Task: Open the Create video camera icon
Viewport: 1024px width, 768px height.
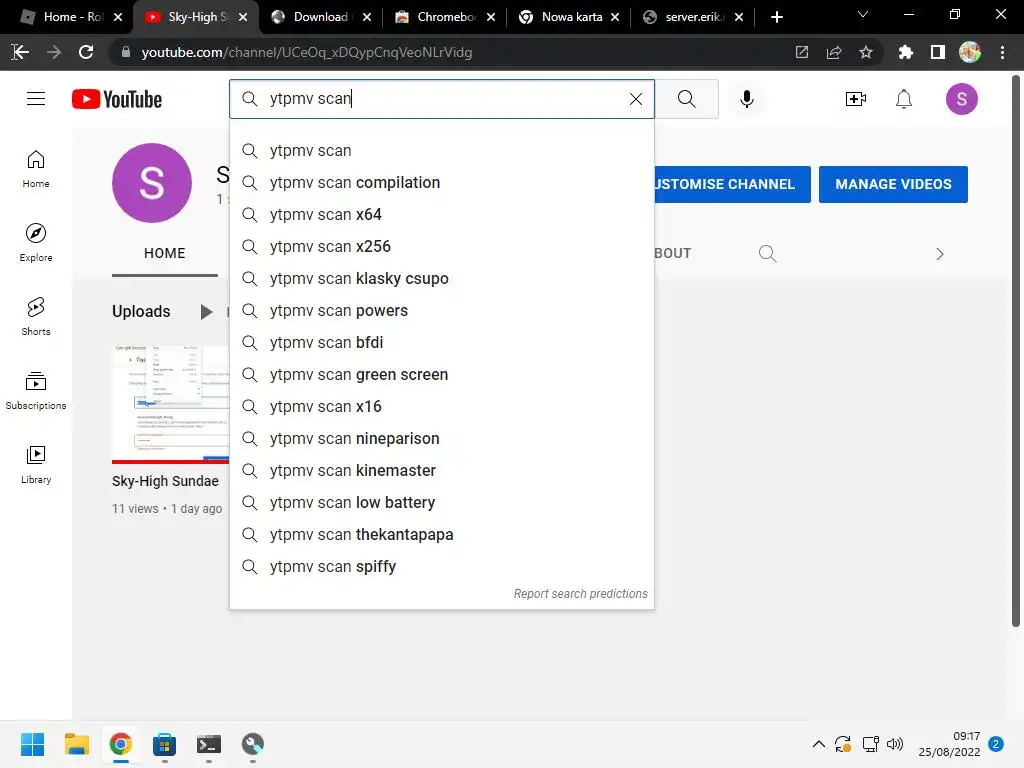Action: tap(856, 99)
